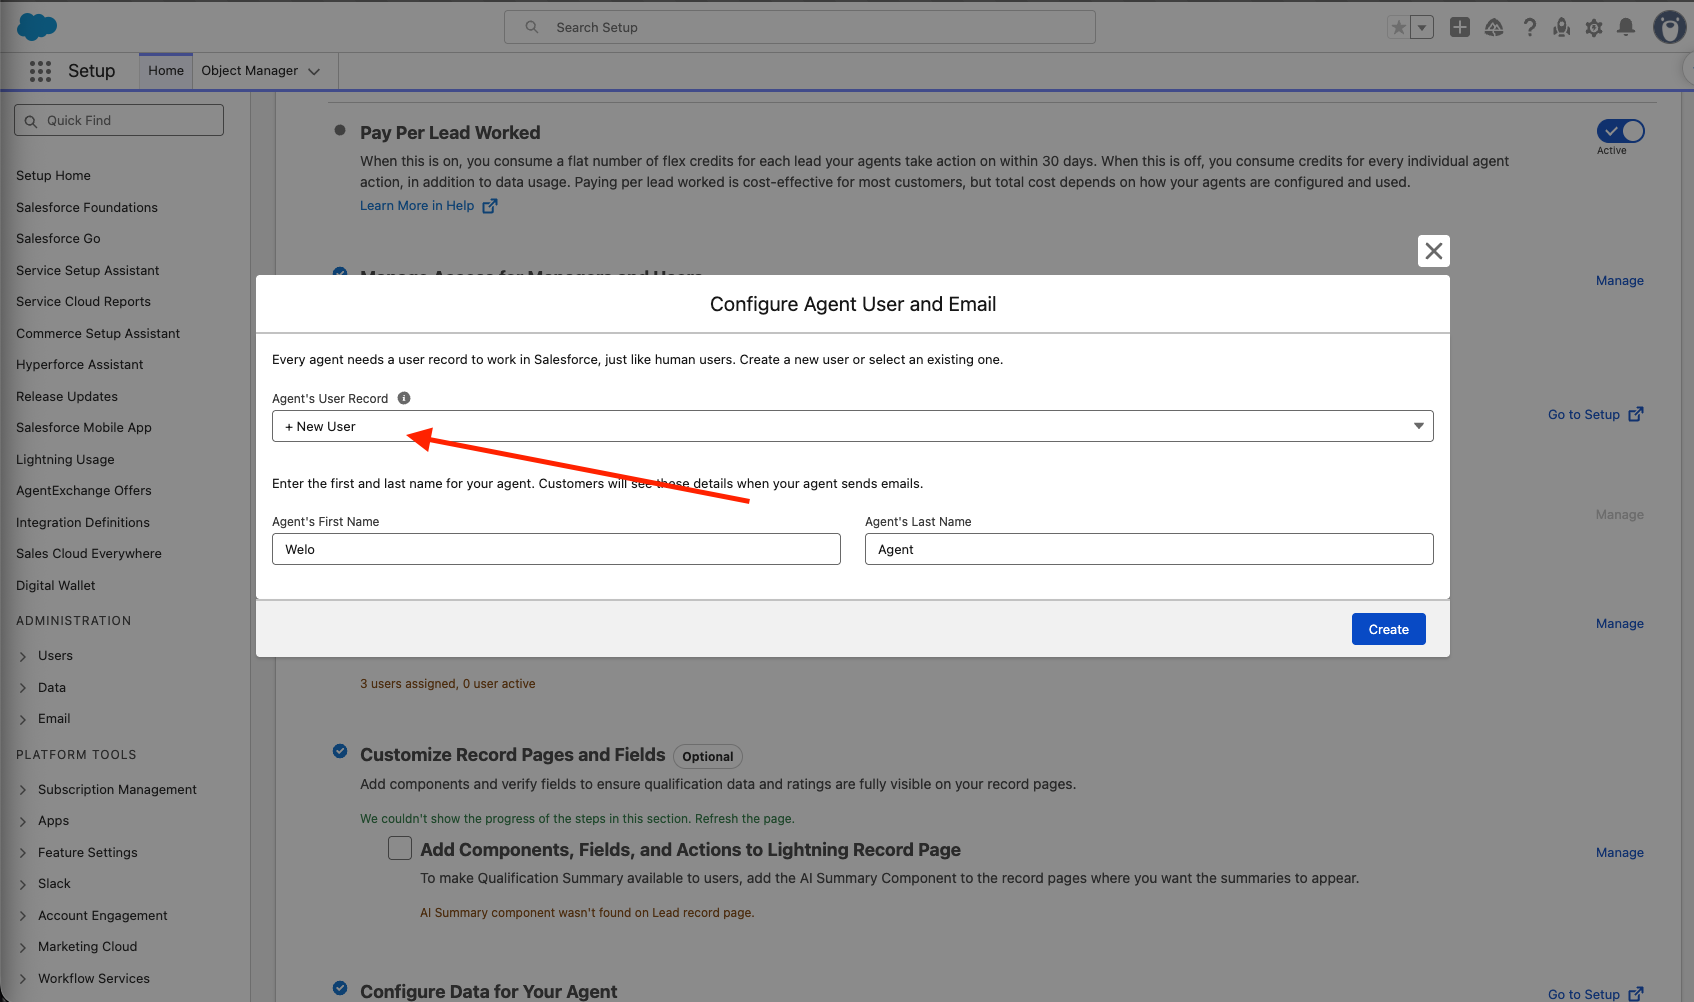
Task: Open the favorites list dropdown arrow
Action: pyautogui.click(x=1422, y=28)
